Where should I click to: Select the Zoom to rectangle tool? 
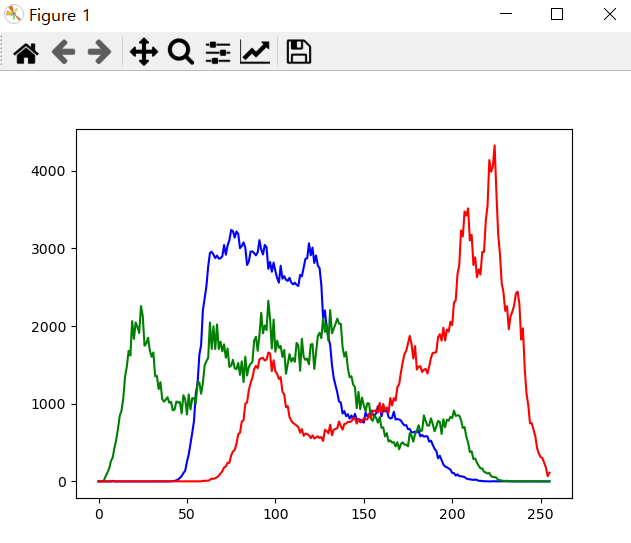(181, 52)
